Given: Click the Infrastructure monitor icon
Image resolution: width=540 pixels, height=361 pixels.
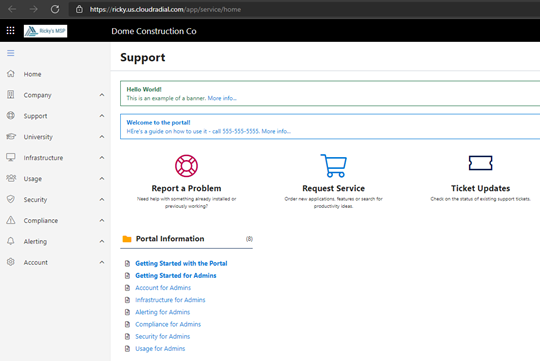Looking at the screenshot, I should [x=11, y=157].
